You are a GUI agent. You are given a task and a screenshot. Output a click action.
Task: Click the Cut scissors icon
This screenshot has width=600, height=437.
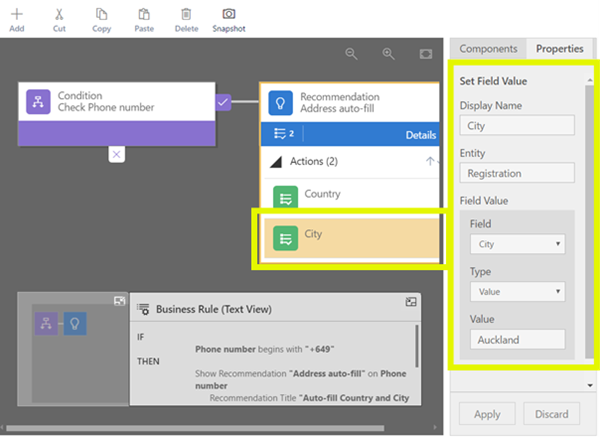[x=59, y=16]
